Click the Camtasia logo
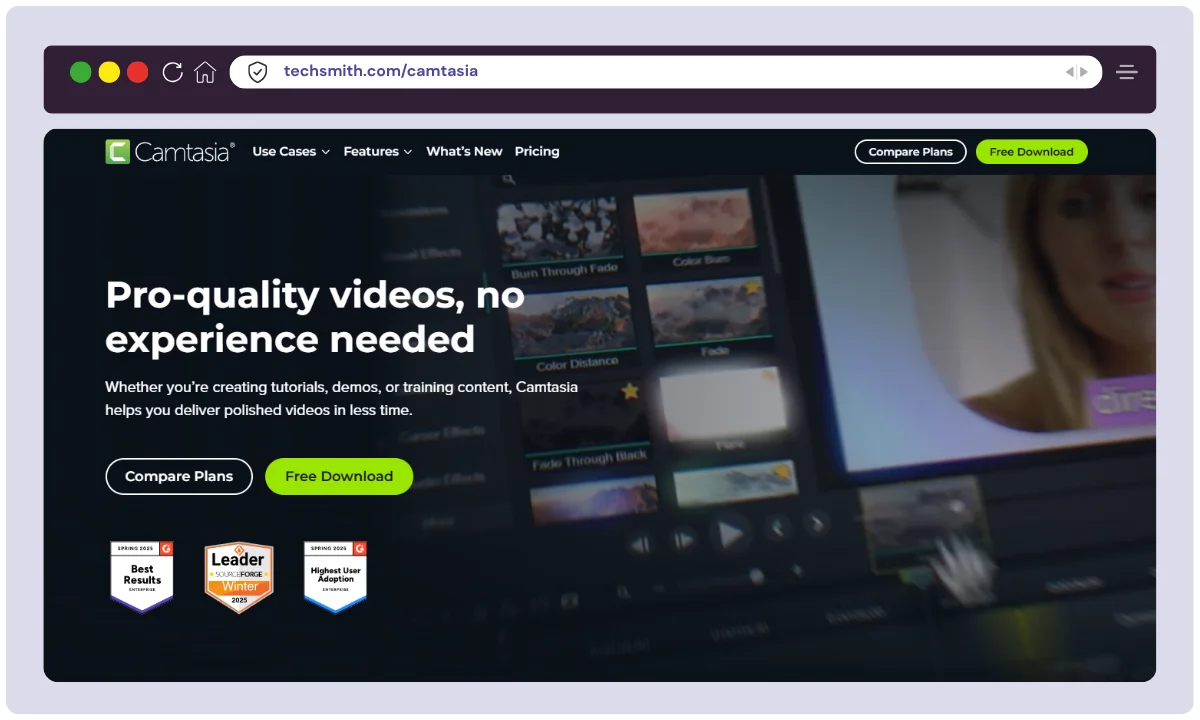The width and height of the screenshot is (1200, 720). click(170, 152)
